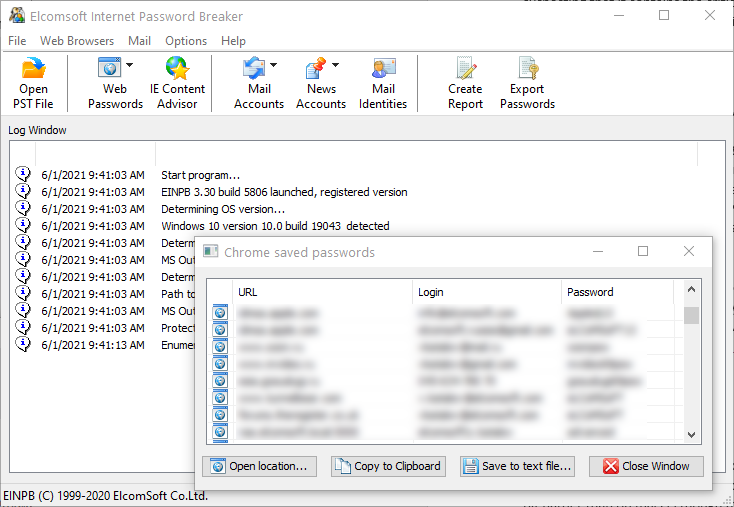Close the Chrome saved passwords dialog via X

(689, 251)
